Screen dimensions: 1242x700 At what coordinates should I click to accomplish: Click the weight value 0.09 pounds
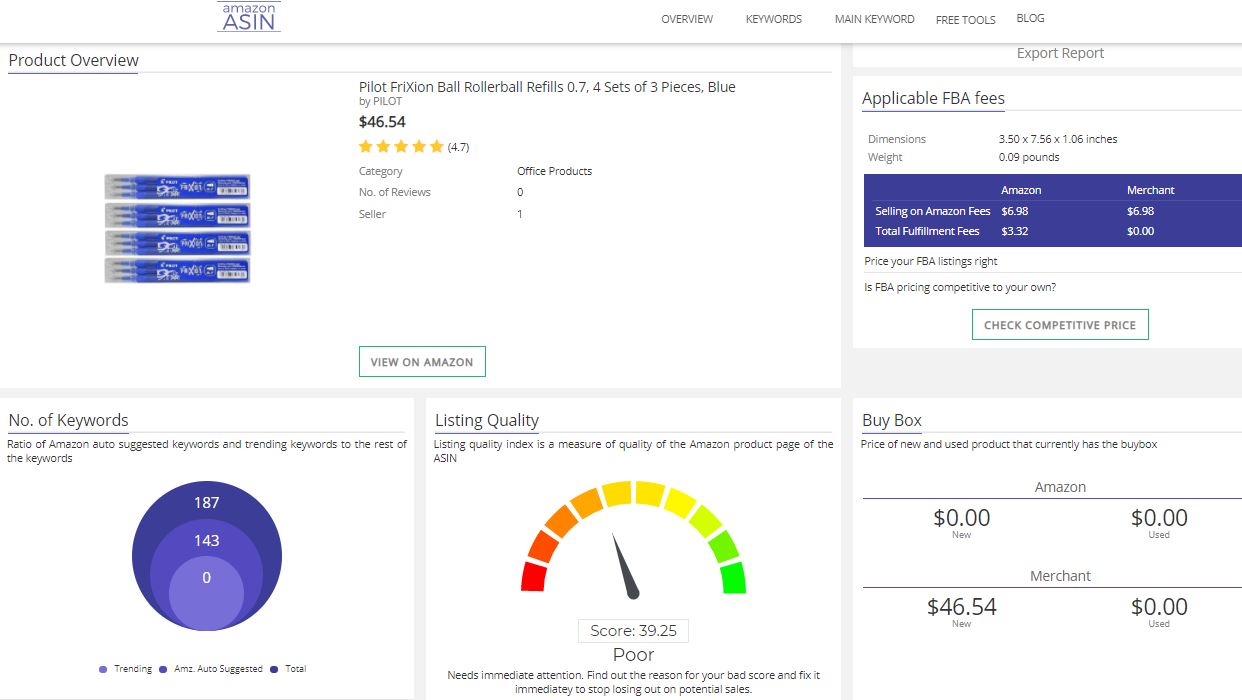[x=1029, y=157]
